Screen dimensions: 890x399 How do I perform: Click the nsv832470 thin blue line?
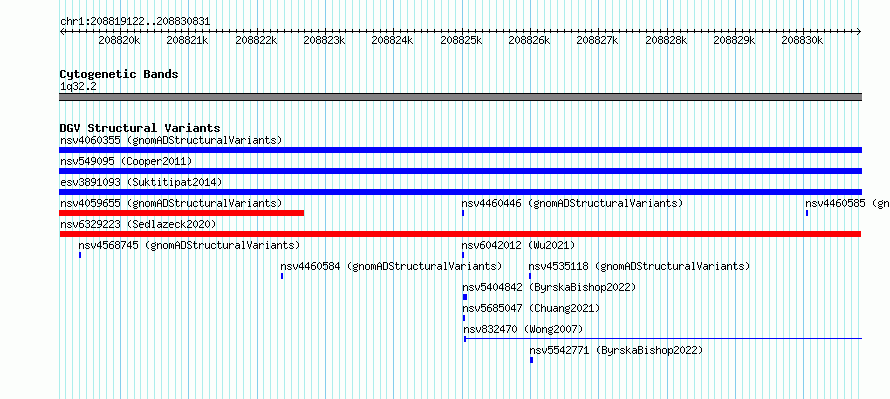pyautogui.click(x=663, y=339)
